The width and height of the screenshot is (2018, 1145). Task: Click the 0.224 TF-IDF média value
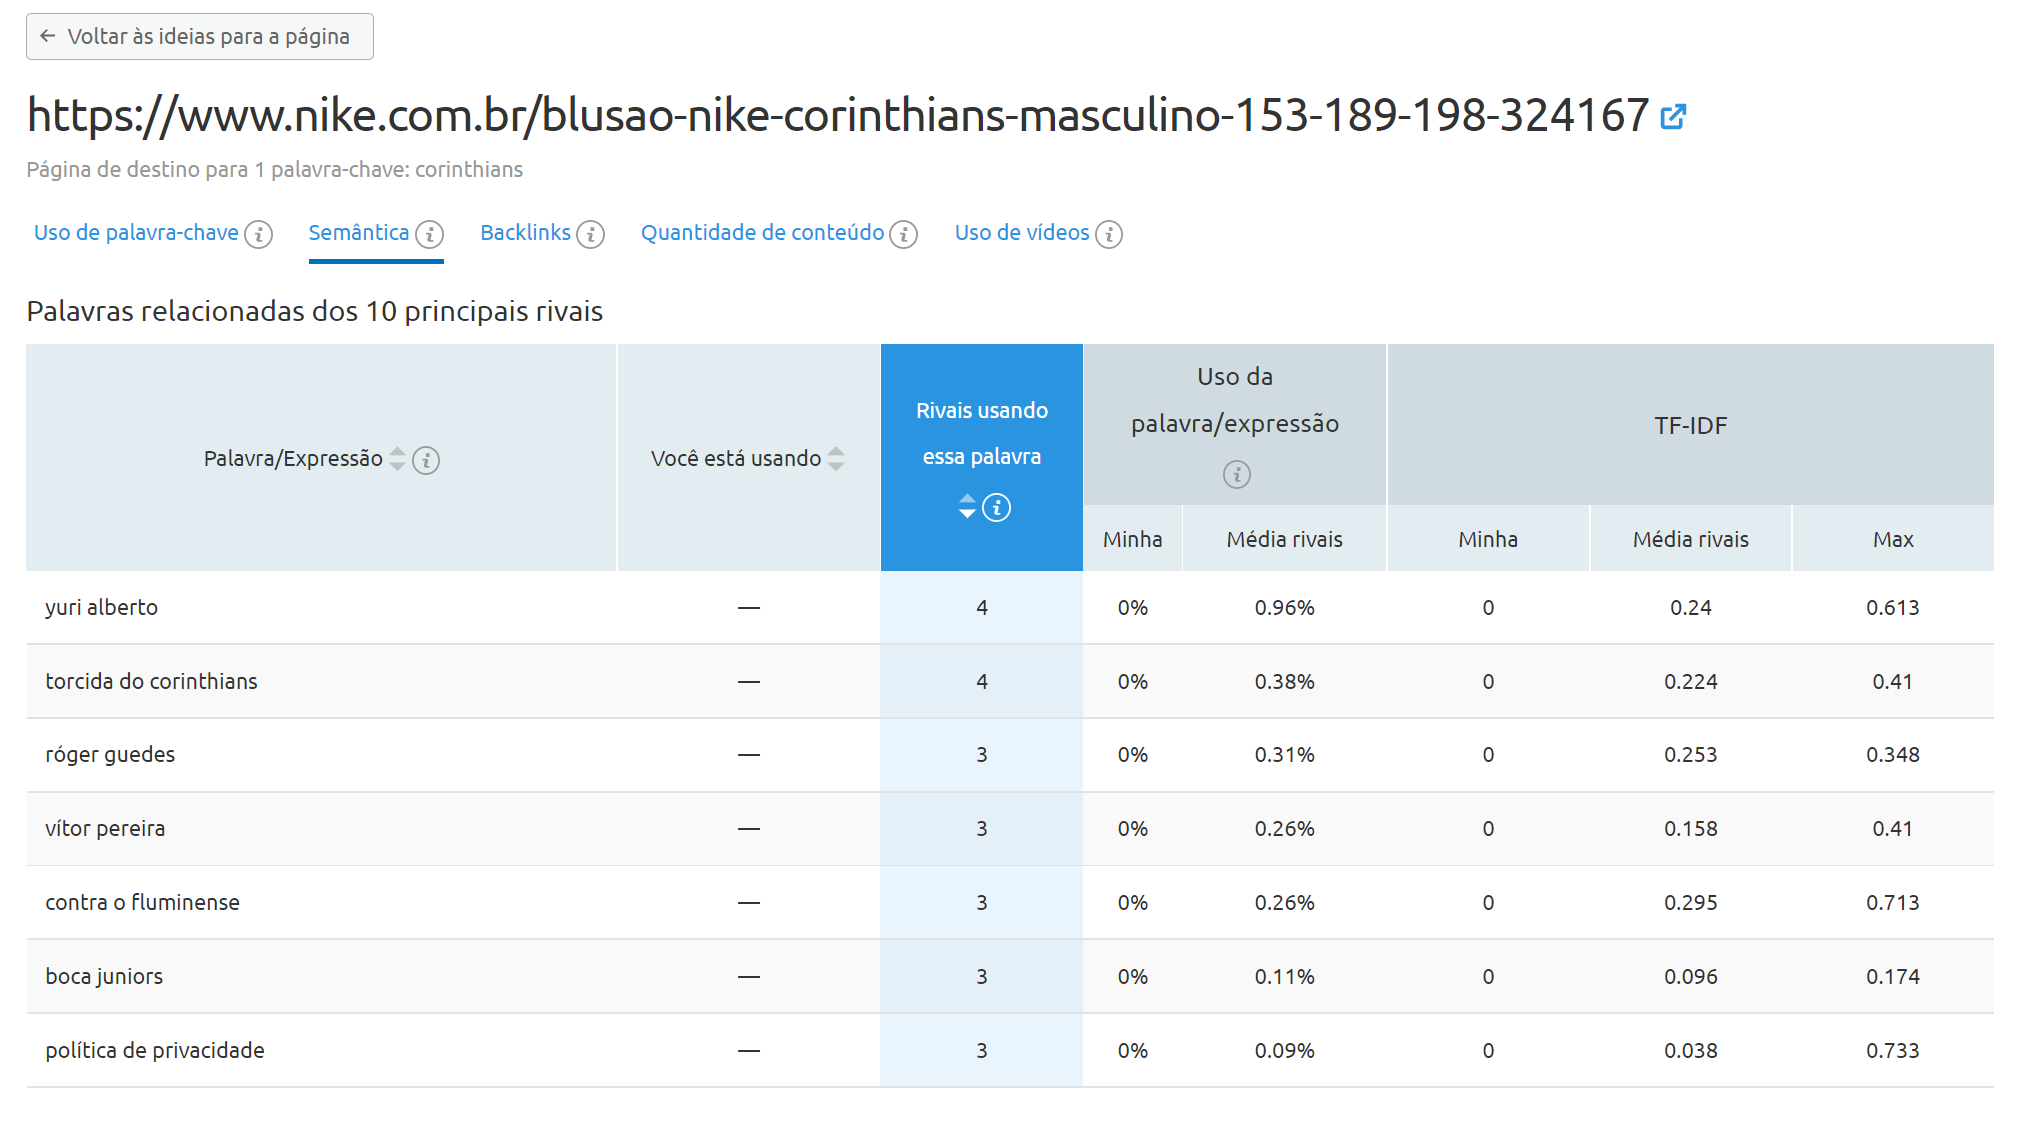[1691, 682]
